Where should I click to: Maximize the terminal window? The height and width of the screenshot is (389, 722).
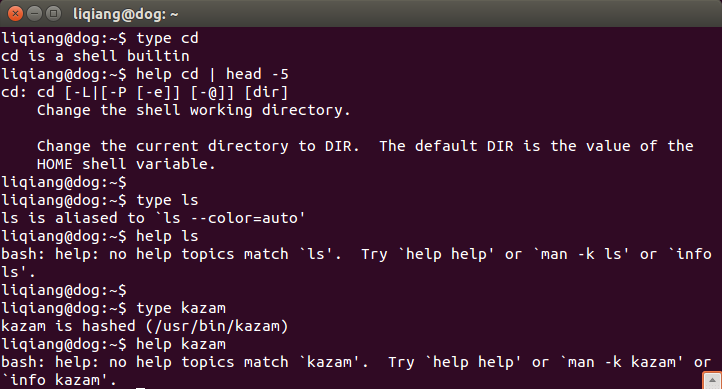(53, 14)
